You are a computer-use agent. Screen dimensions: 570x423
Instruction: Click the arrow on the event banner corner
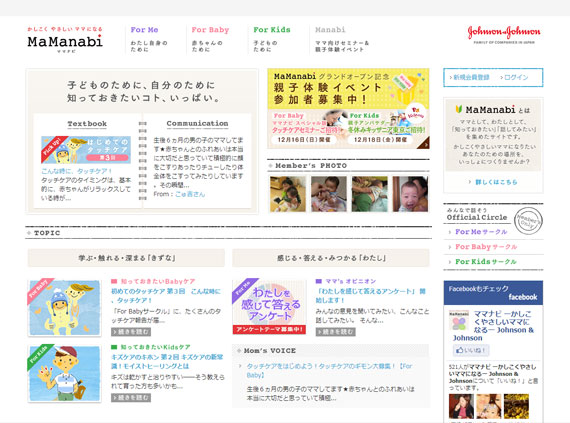coord(424,144)
